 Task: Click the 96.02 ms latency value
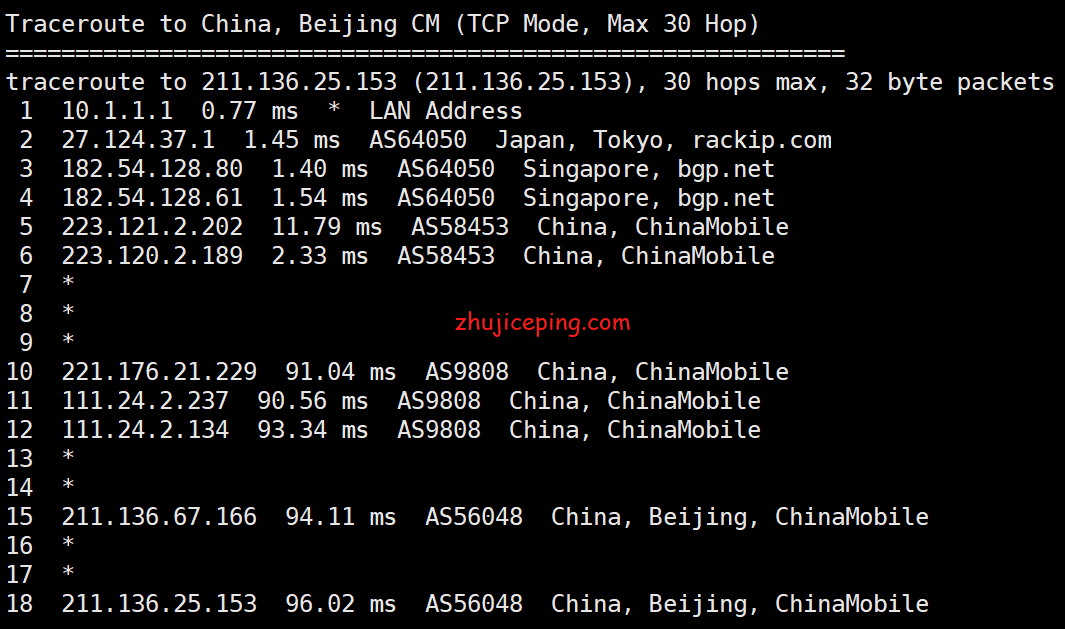click(340, 604)
